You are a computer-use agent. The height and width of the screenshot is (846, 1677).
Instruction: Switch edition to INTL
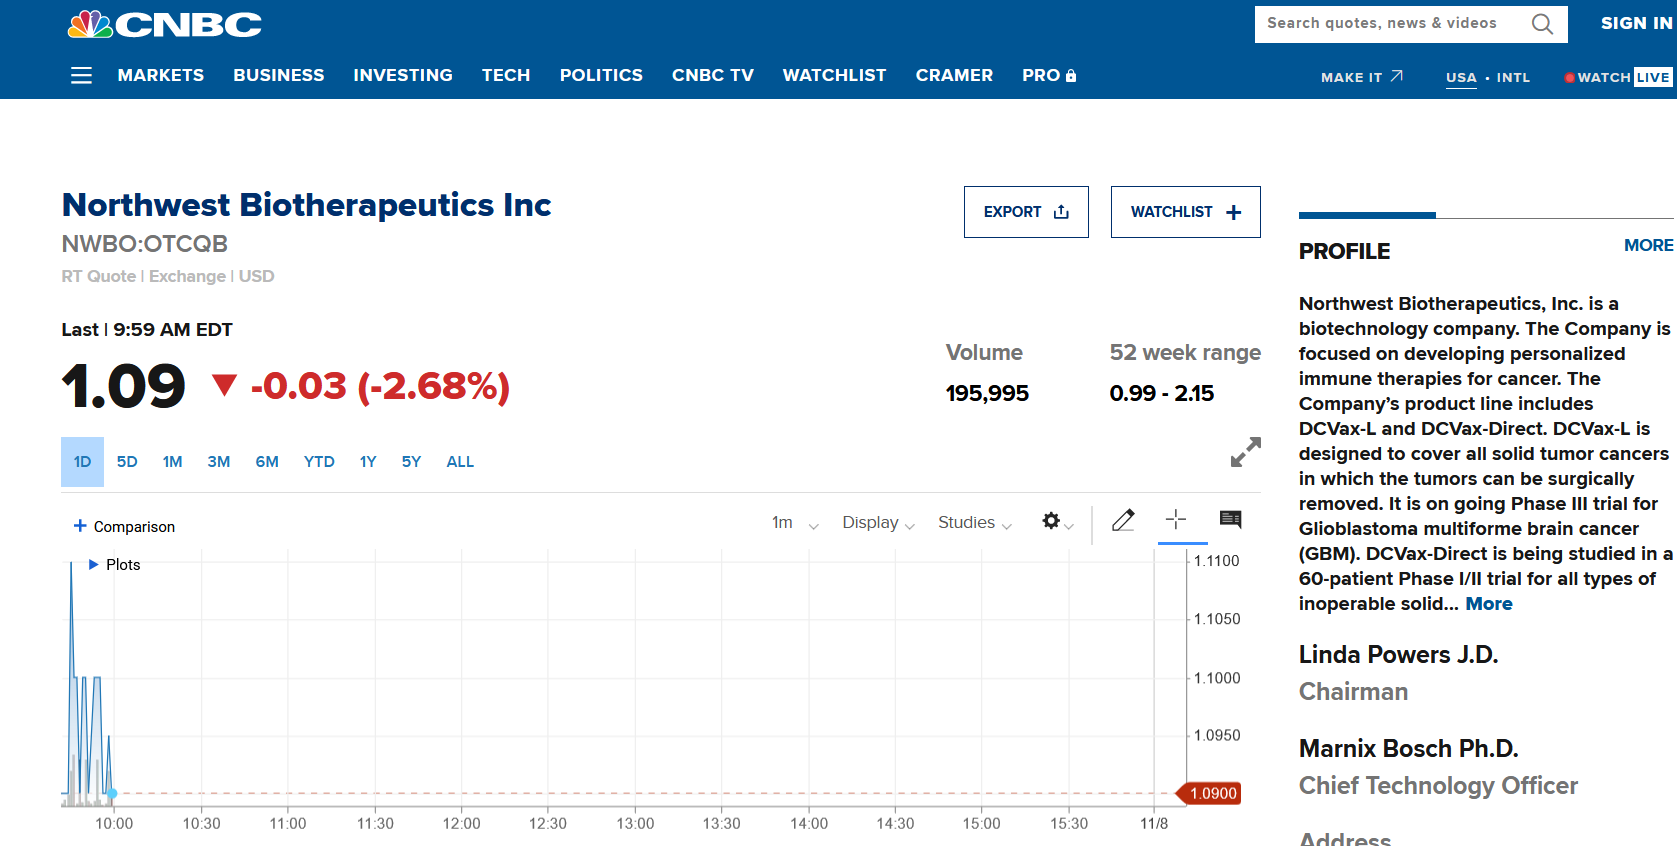[1513, 77]
